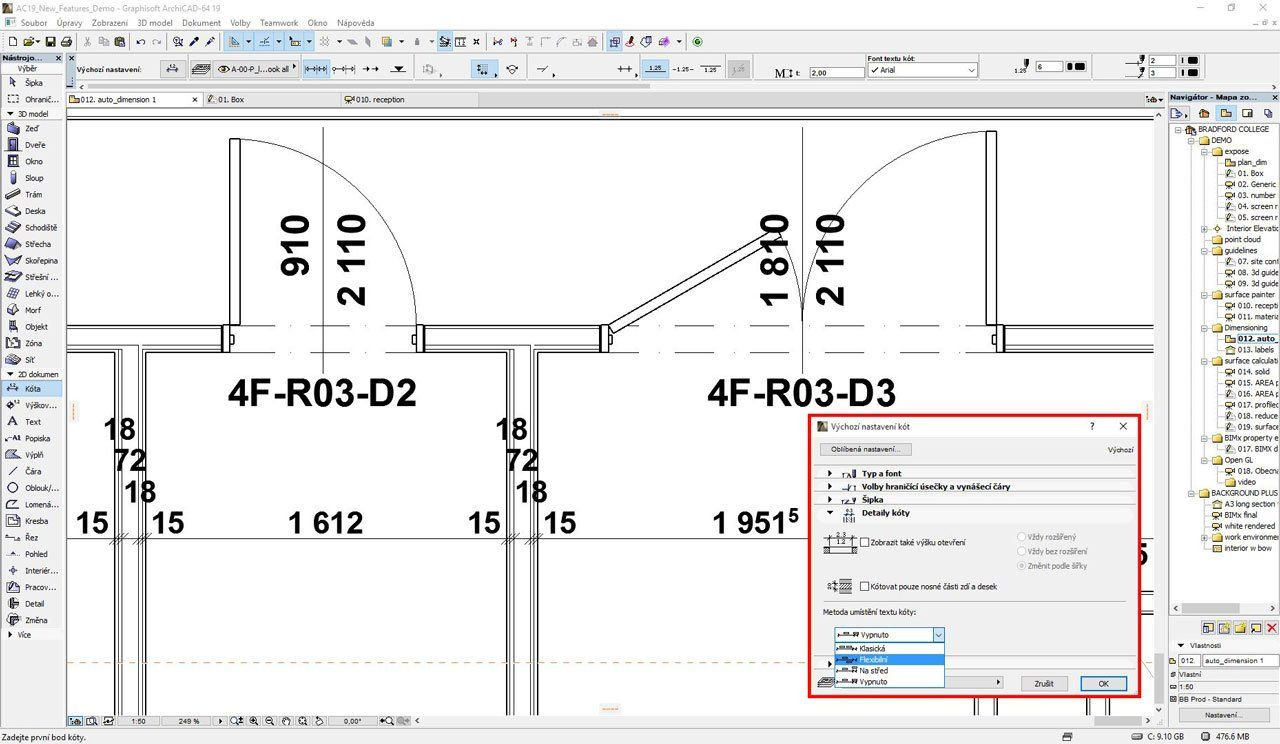
Task: Click the OK button in dialog
Action: point(1103,683)
